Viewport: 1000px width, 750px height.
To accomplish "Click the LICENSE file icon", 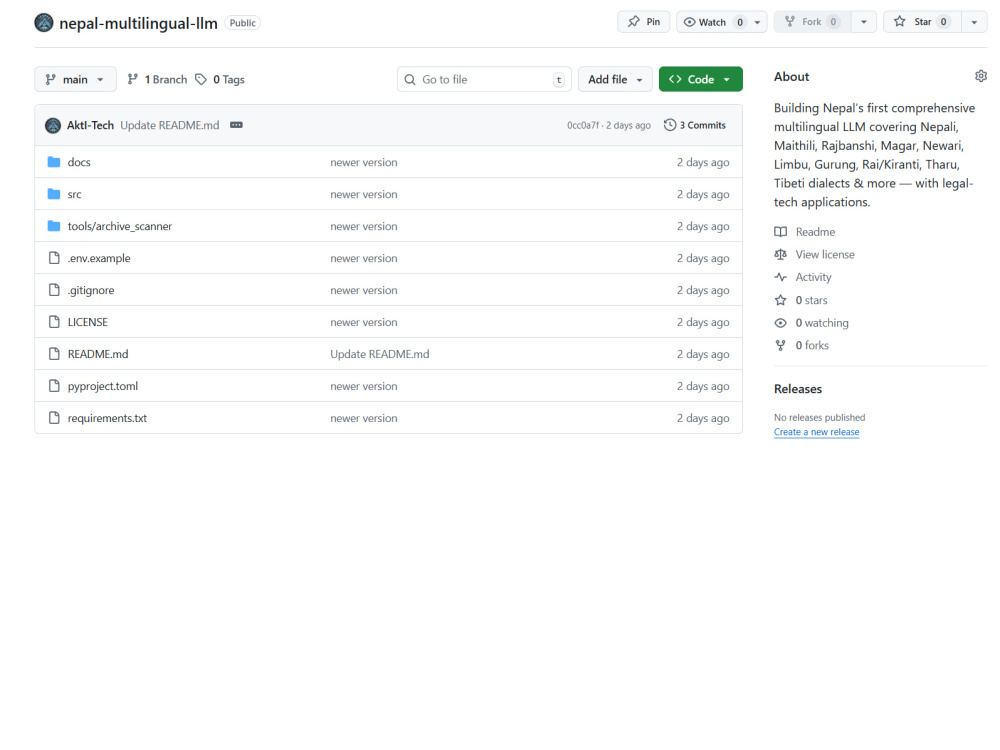I will pyautogui.click(x=54, y=322).
